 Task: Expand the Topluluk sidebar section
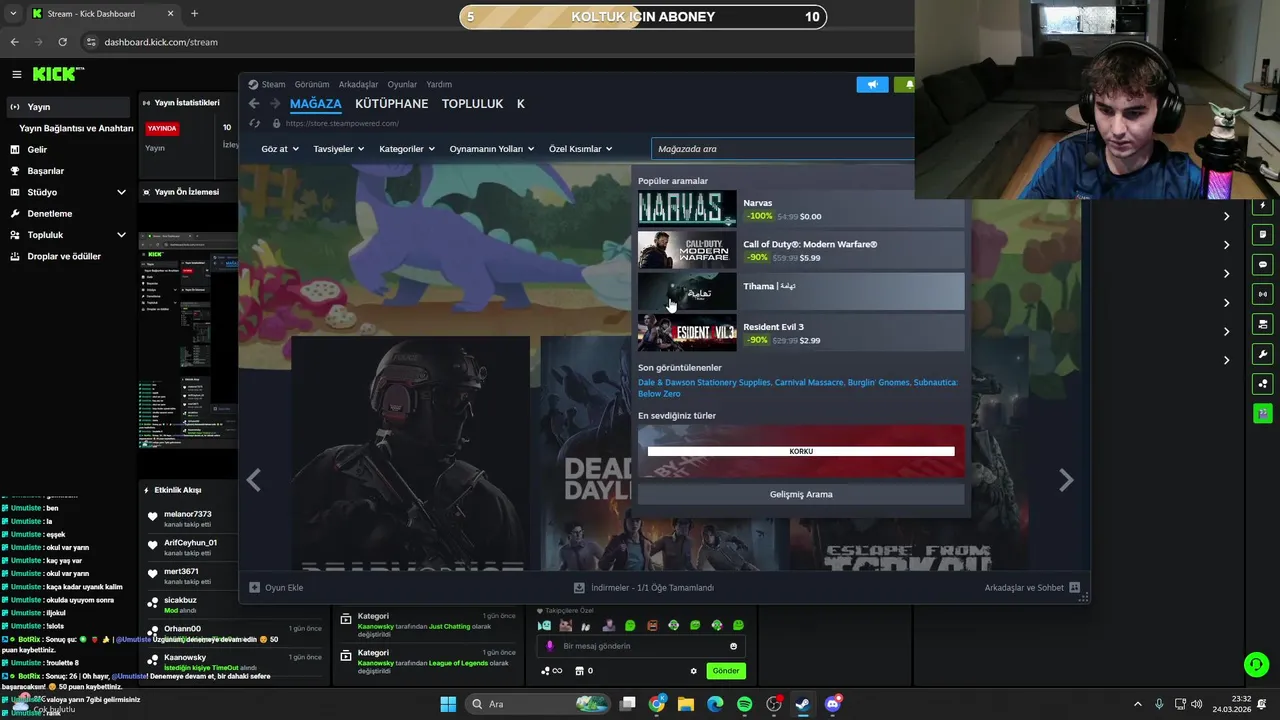(121, 235)
